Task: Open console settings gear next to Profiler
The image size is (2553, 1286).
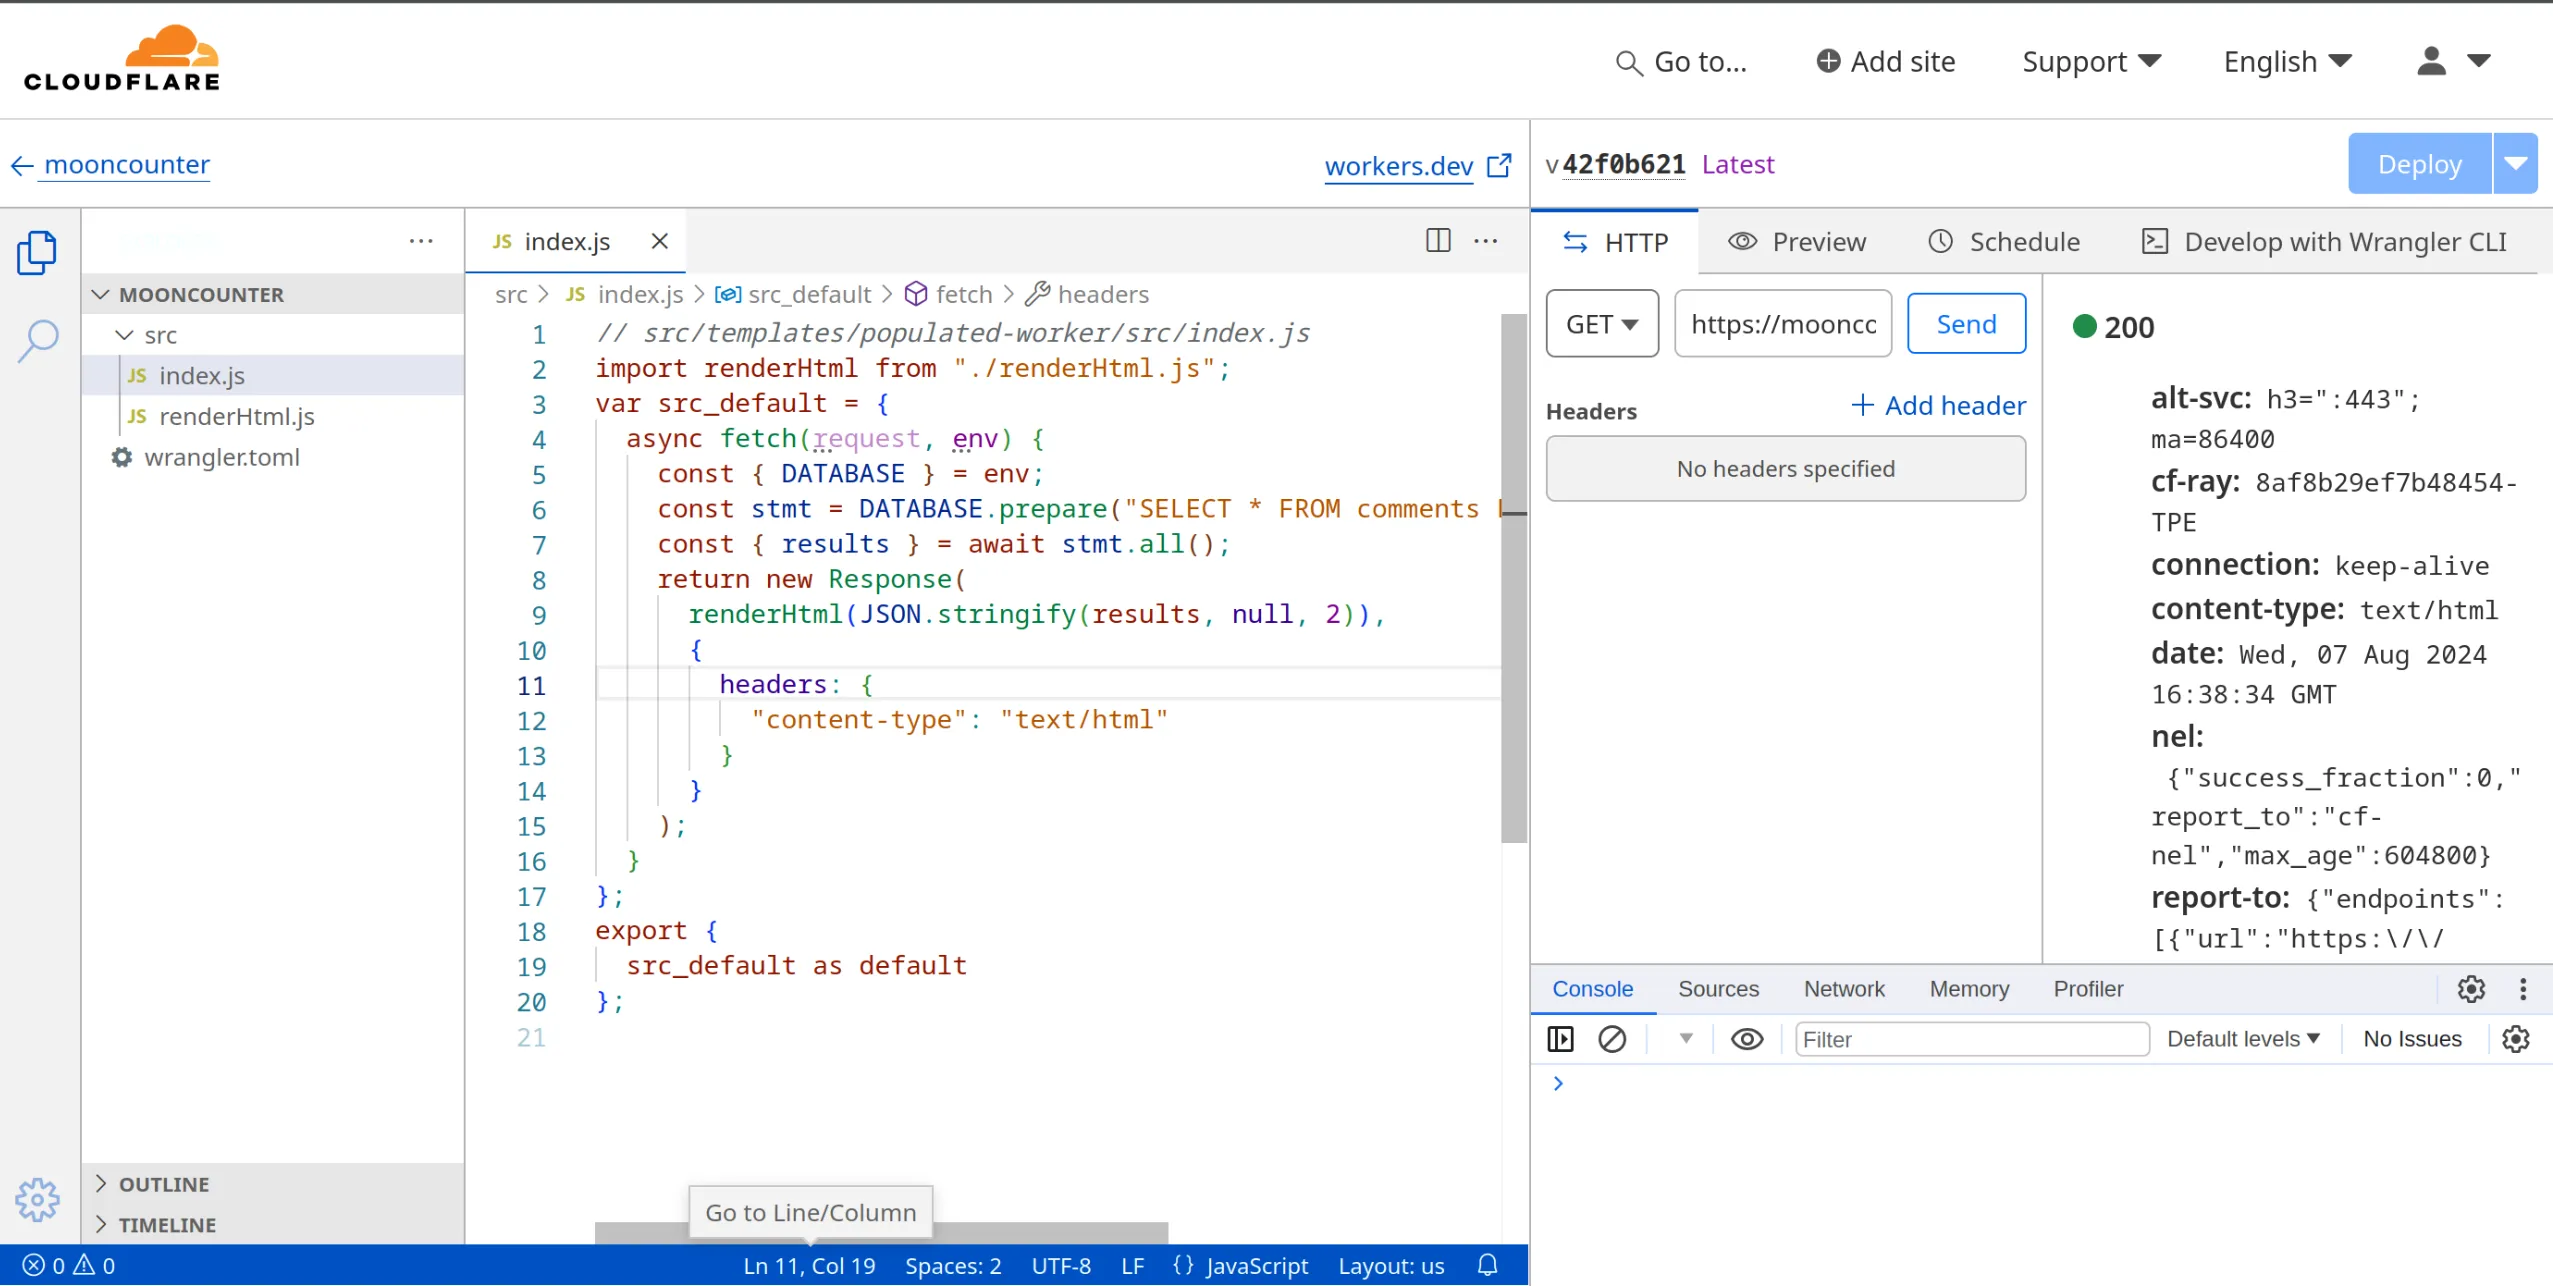Action: click(x=2471, y=989)
